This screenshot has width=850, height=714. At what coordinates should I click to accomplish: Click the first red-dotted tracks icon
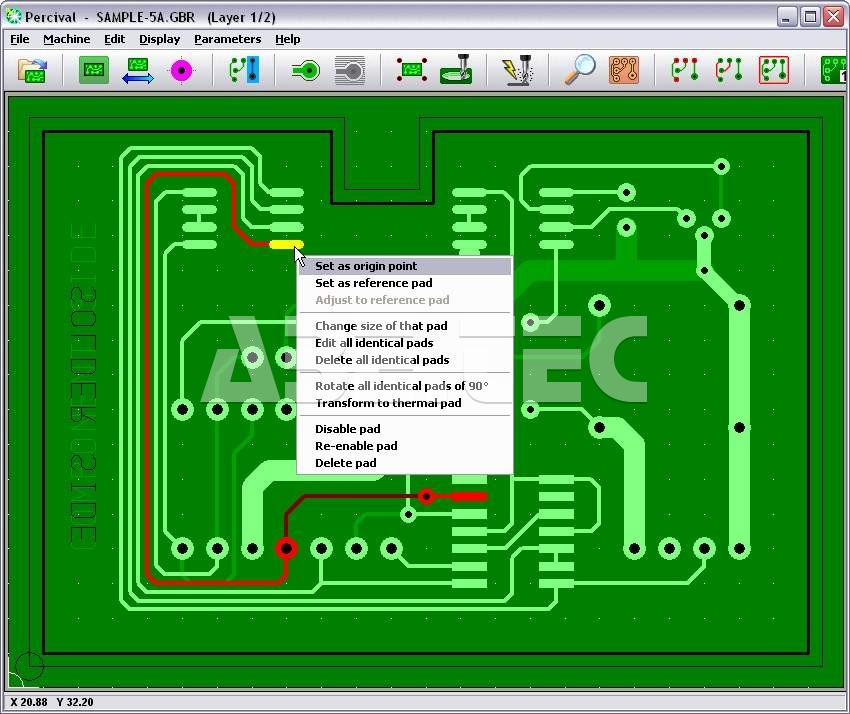[x=685, y=70]
